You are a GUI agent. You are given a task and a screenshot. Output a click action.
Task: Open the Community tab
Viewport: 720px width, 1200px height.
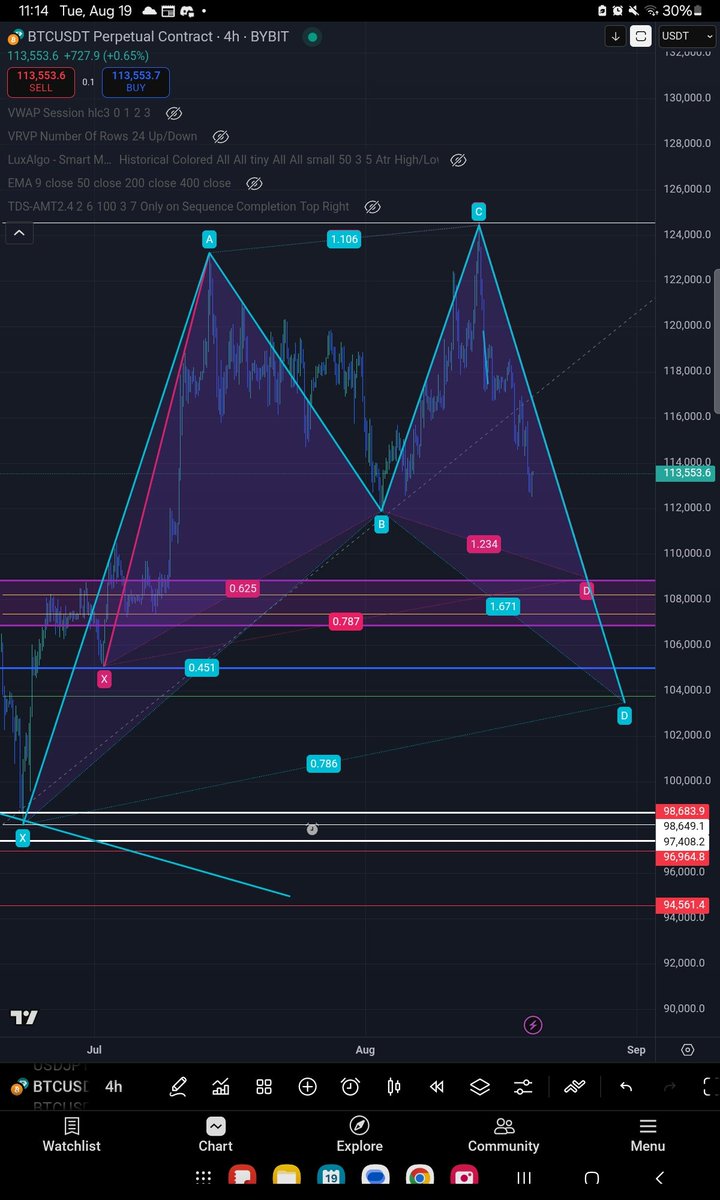[x=504, y=1135]
